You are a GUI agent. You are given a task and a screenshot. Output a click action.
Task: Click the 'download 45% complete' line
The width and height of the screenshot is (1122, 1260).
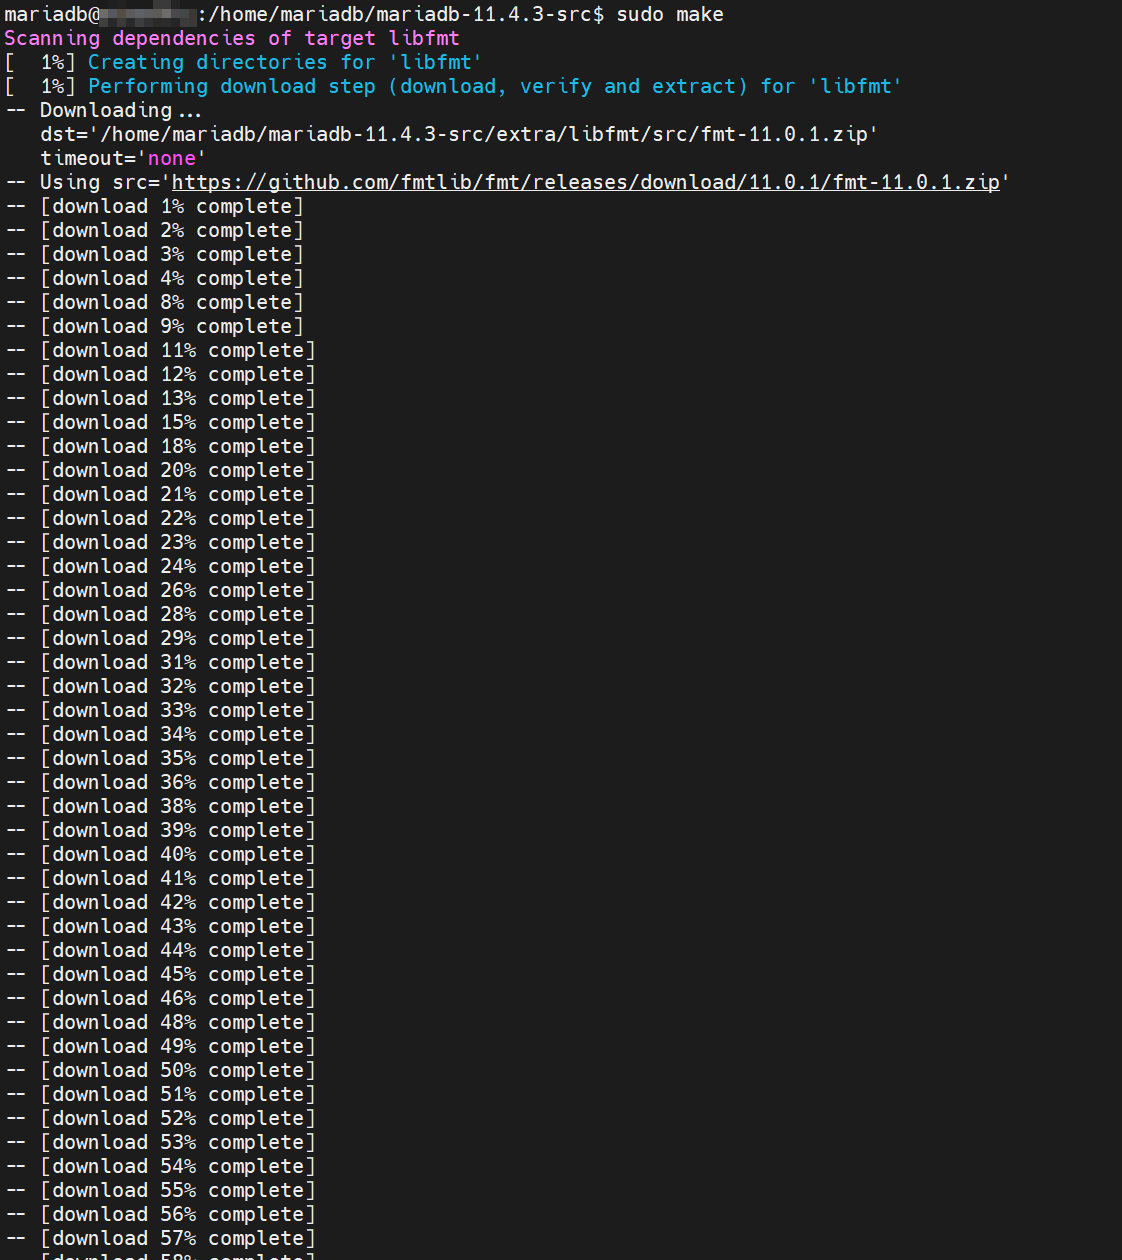(161, 975)
